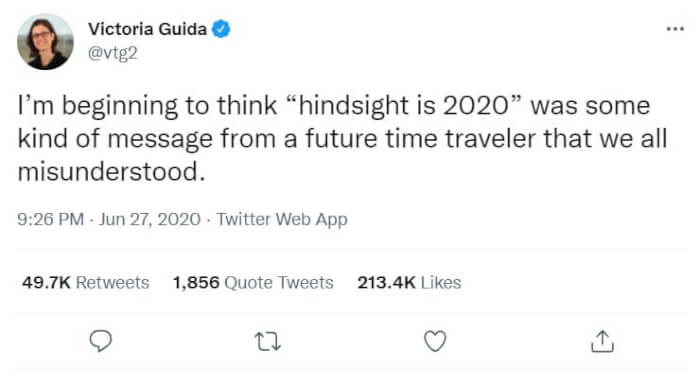
Task: Click the tweet text starting "I'm beginning"
Action: point(342,139)
